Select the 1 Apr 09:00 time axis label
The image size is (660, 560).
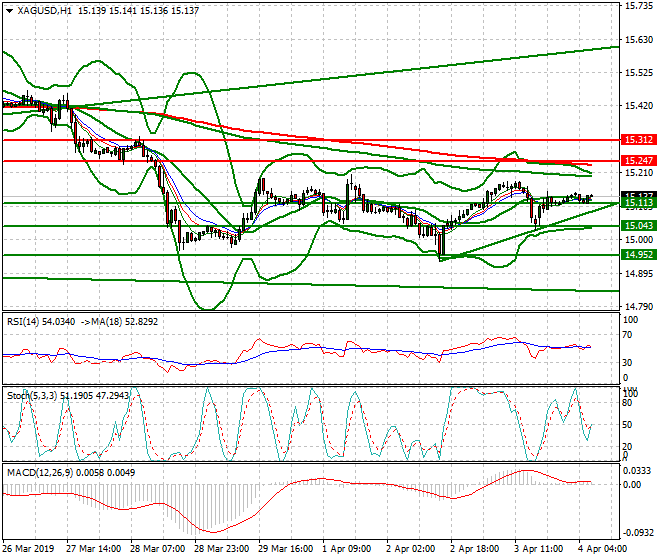pyautogui.click(x=347, y=549)
